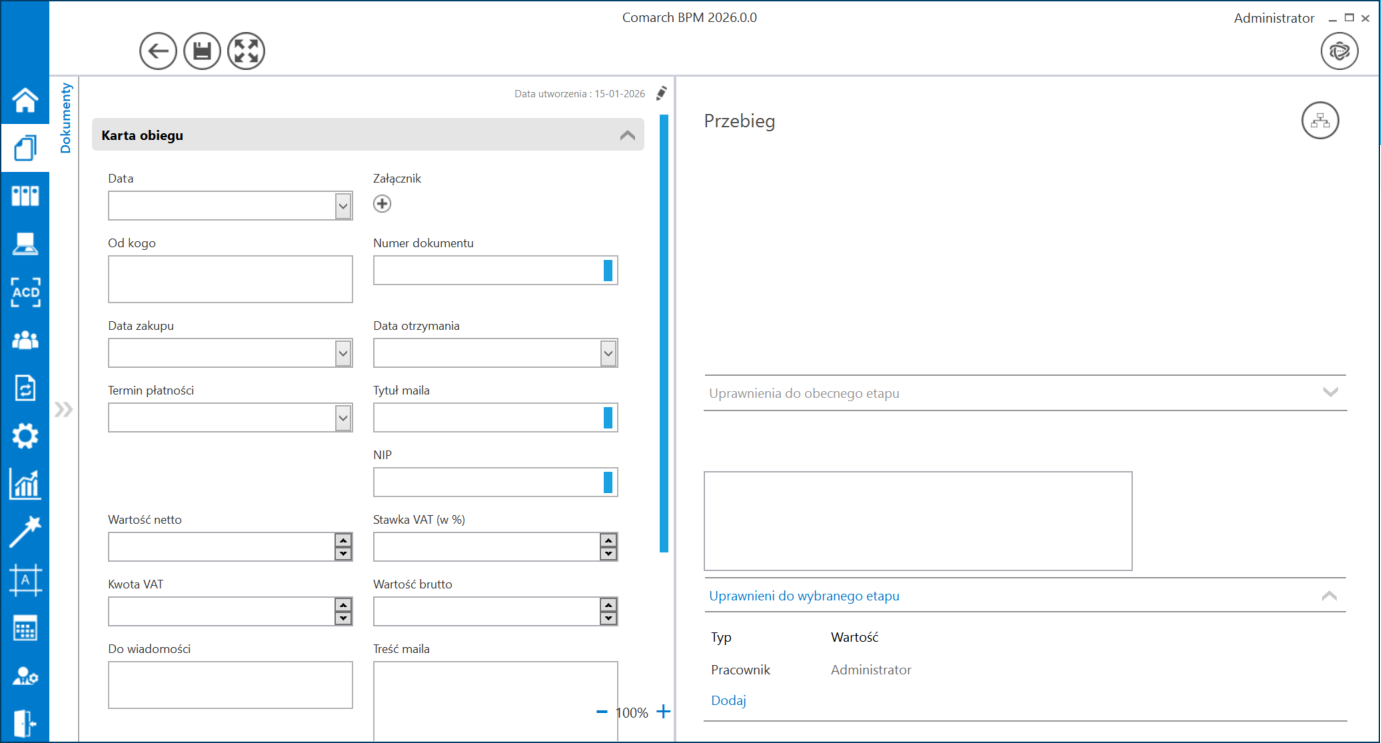Open the ACD module in sidebar

tap(25, 292)
